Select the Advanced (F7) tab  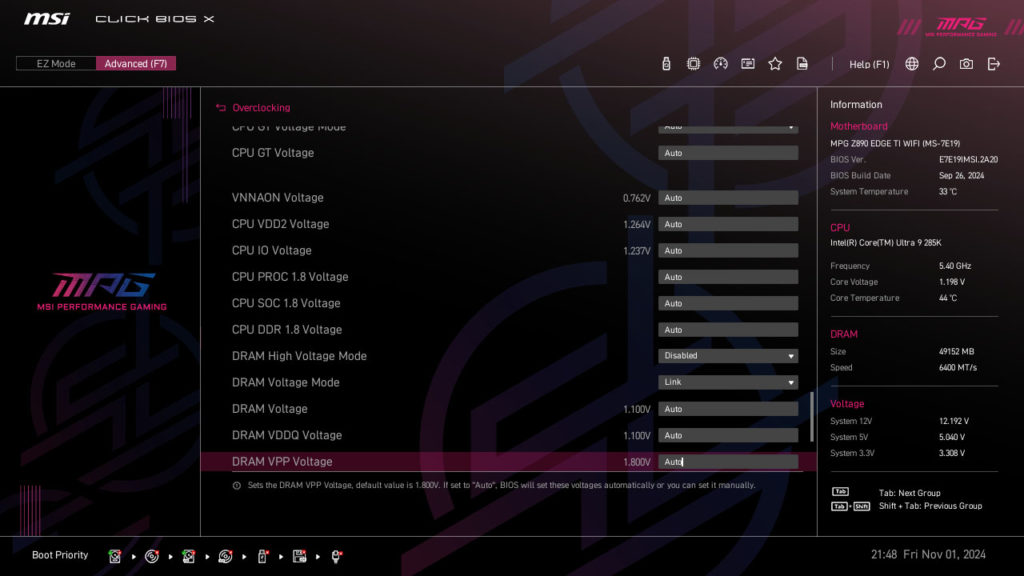(135, 62)
